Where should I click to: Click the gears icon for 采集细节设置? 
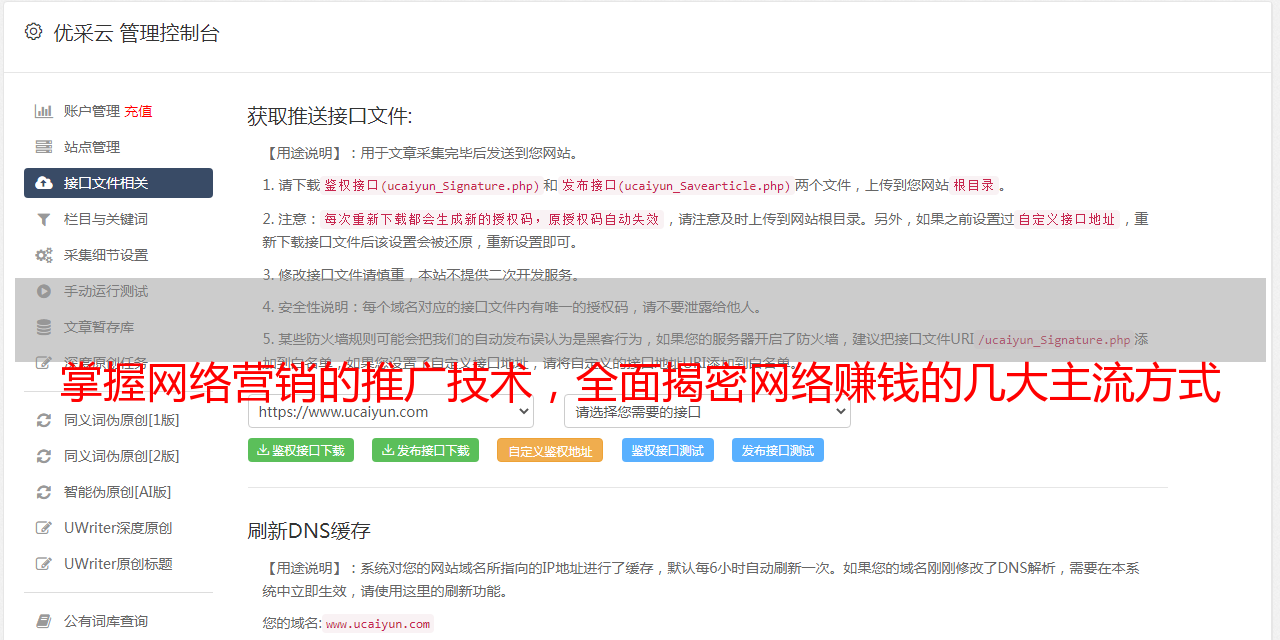[x=44, y=255]
